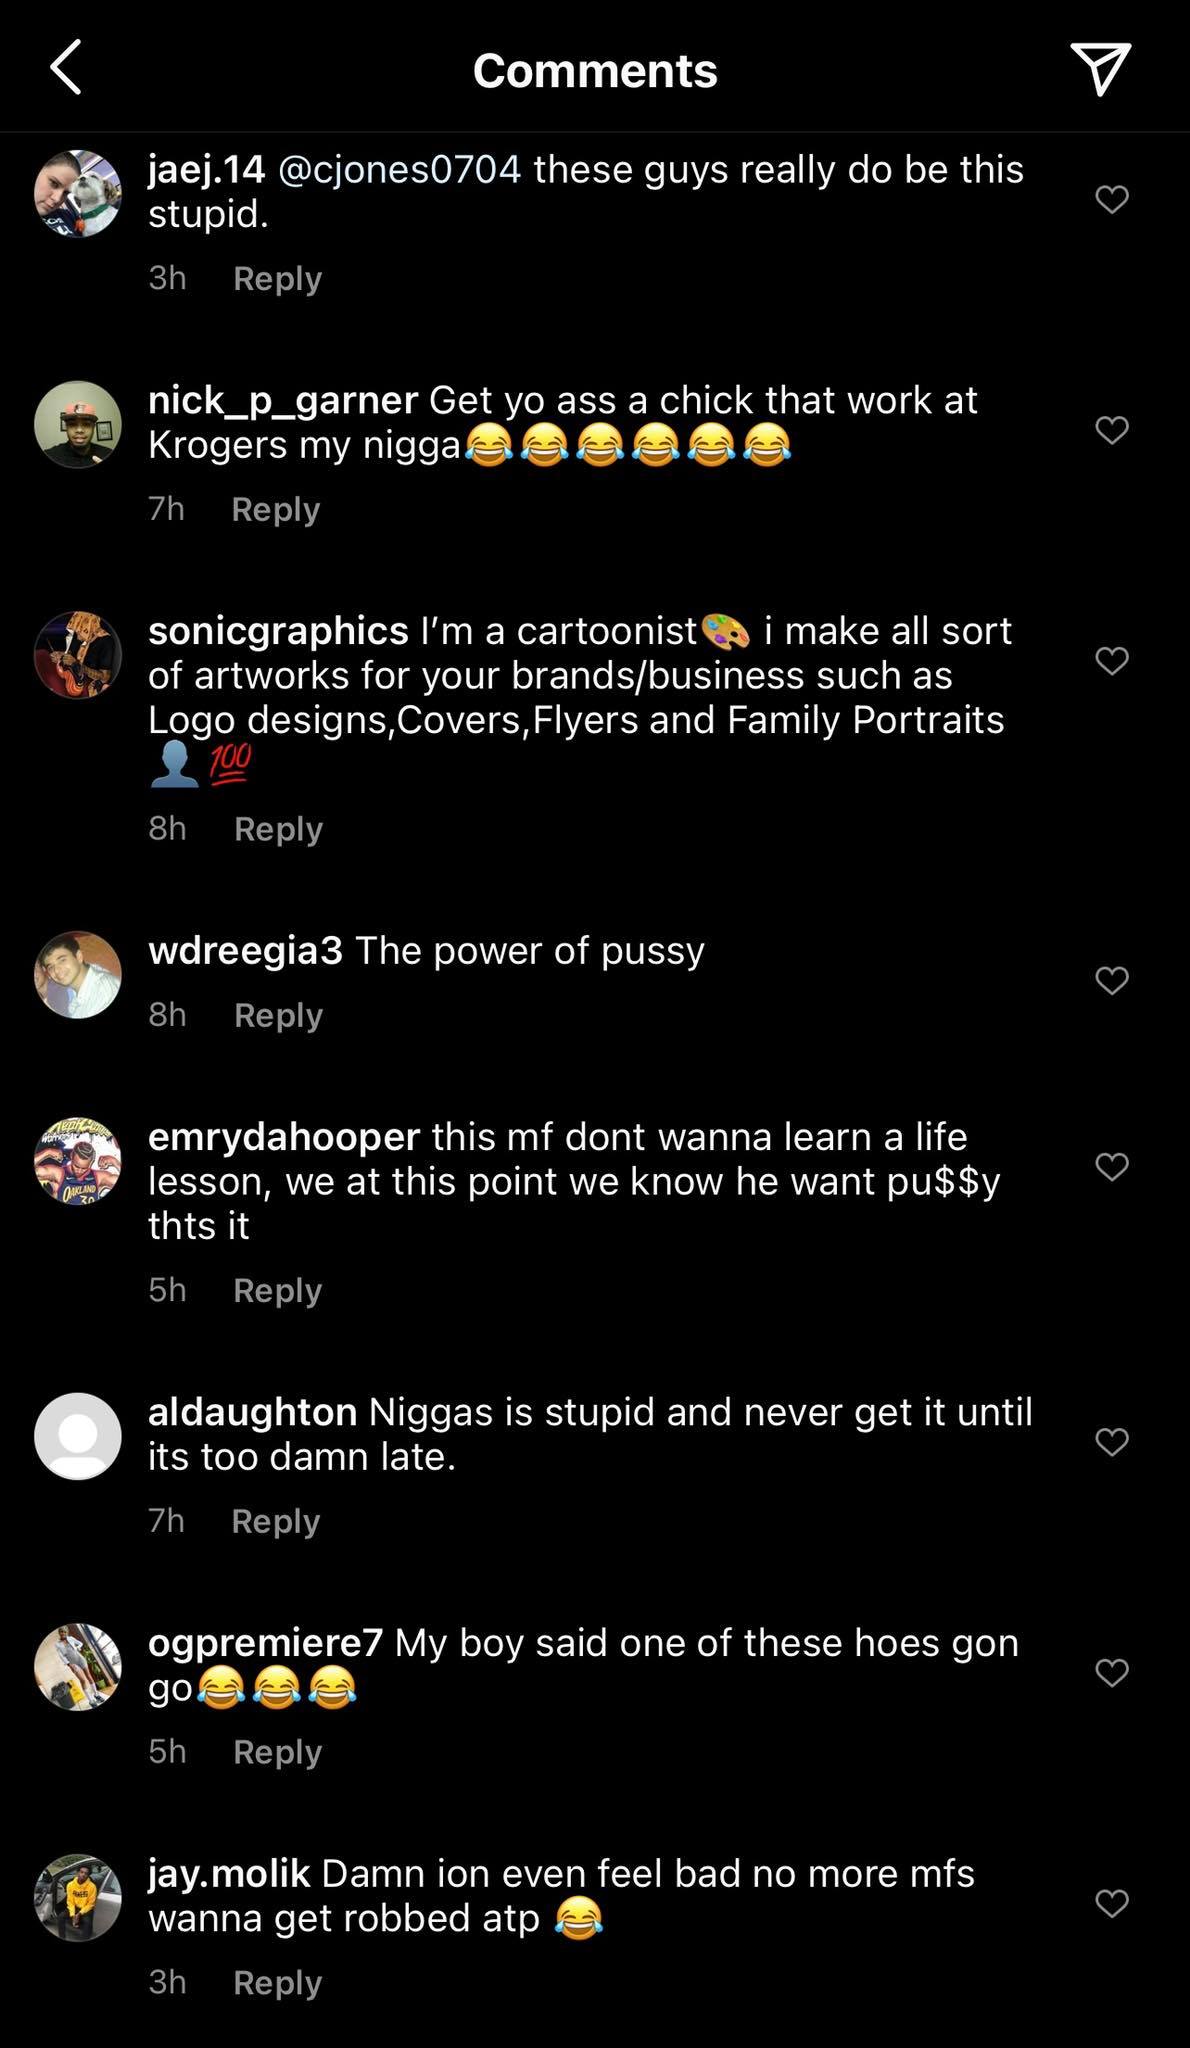Screen dimensions: 1190x2048
Task: Tap aldaughton's default gray avatar
Action: tap(78, 1436)
